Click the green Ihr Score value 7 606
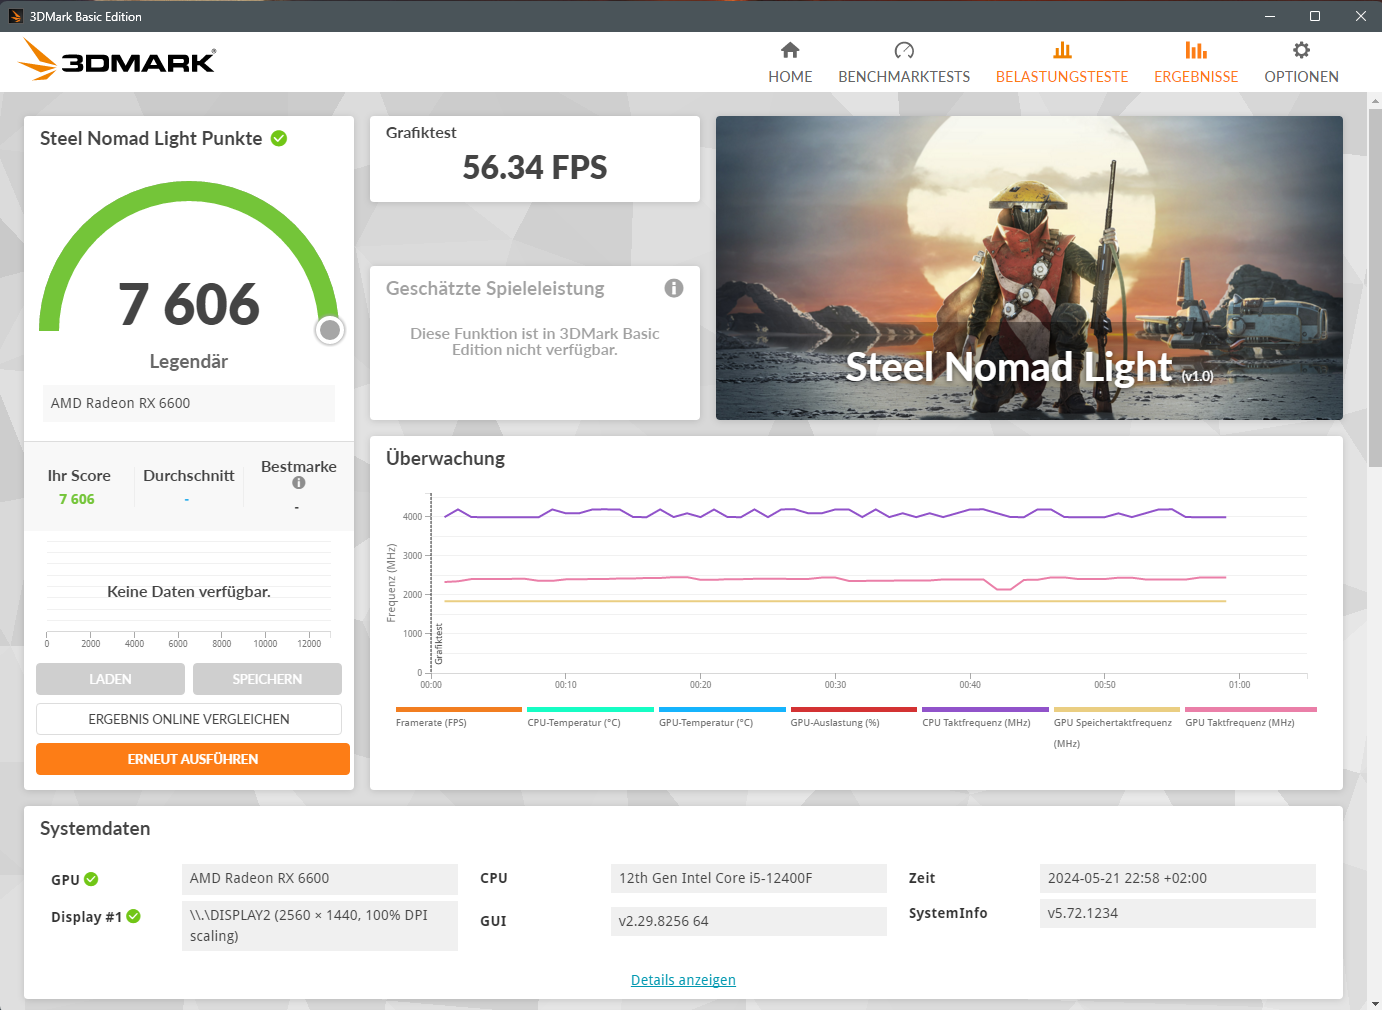Viewport: 1382px width, 1010px height. click(x=77, y=499)
